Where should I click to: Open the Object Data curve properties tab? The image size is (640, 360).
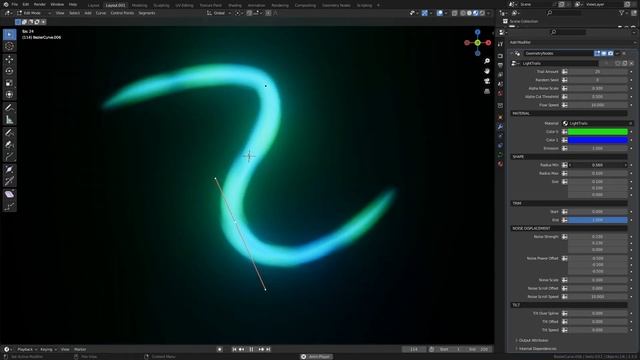[500, 155]
